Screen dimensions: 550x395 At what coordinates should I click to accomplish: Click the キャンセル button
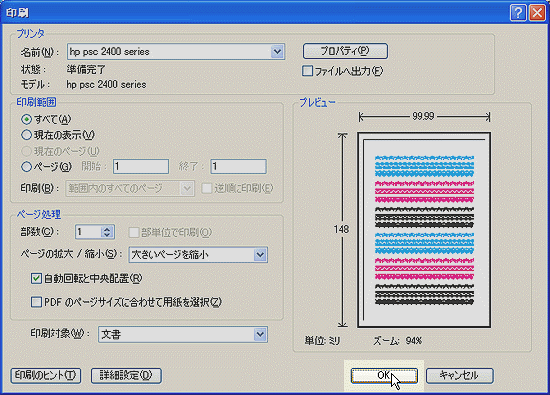460,376
